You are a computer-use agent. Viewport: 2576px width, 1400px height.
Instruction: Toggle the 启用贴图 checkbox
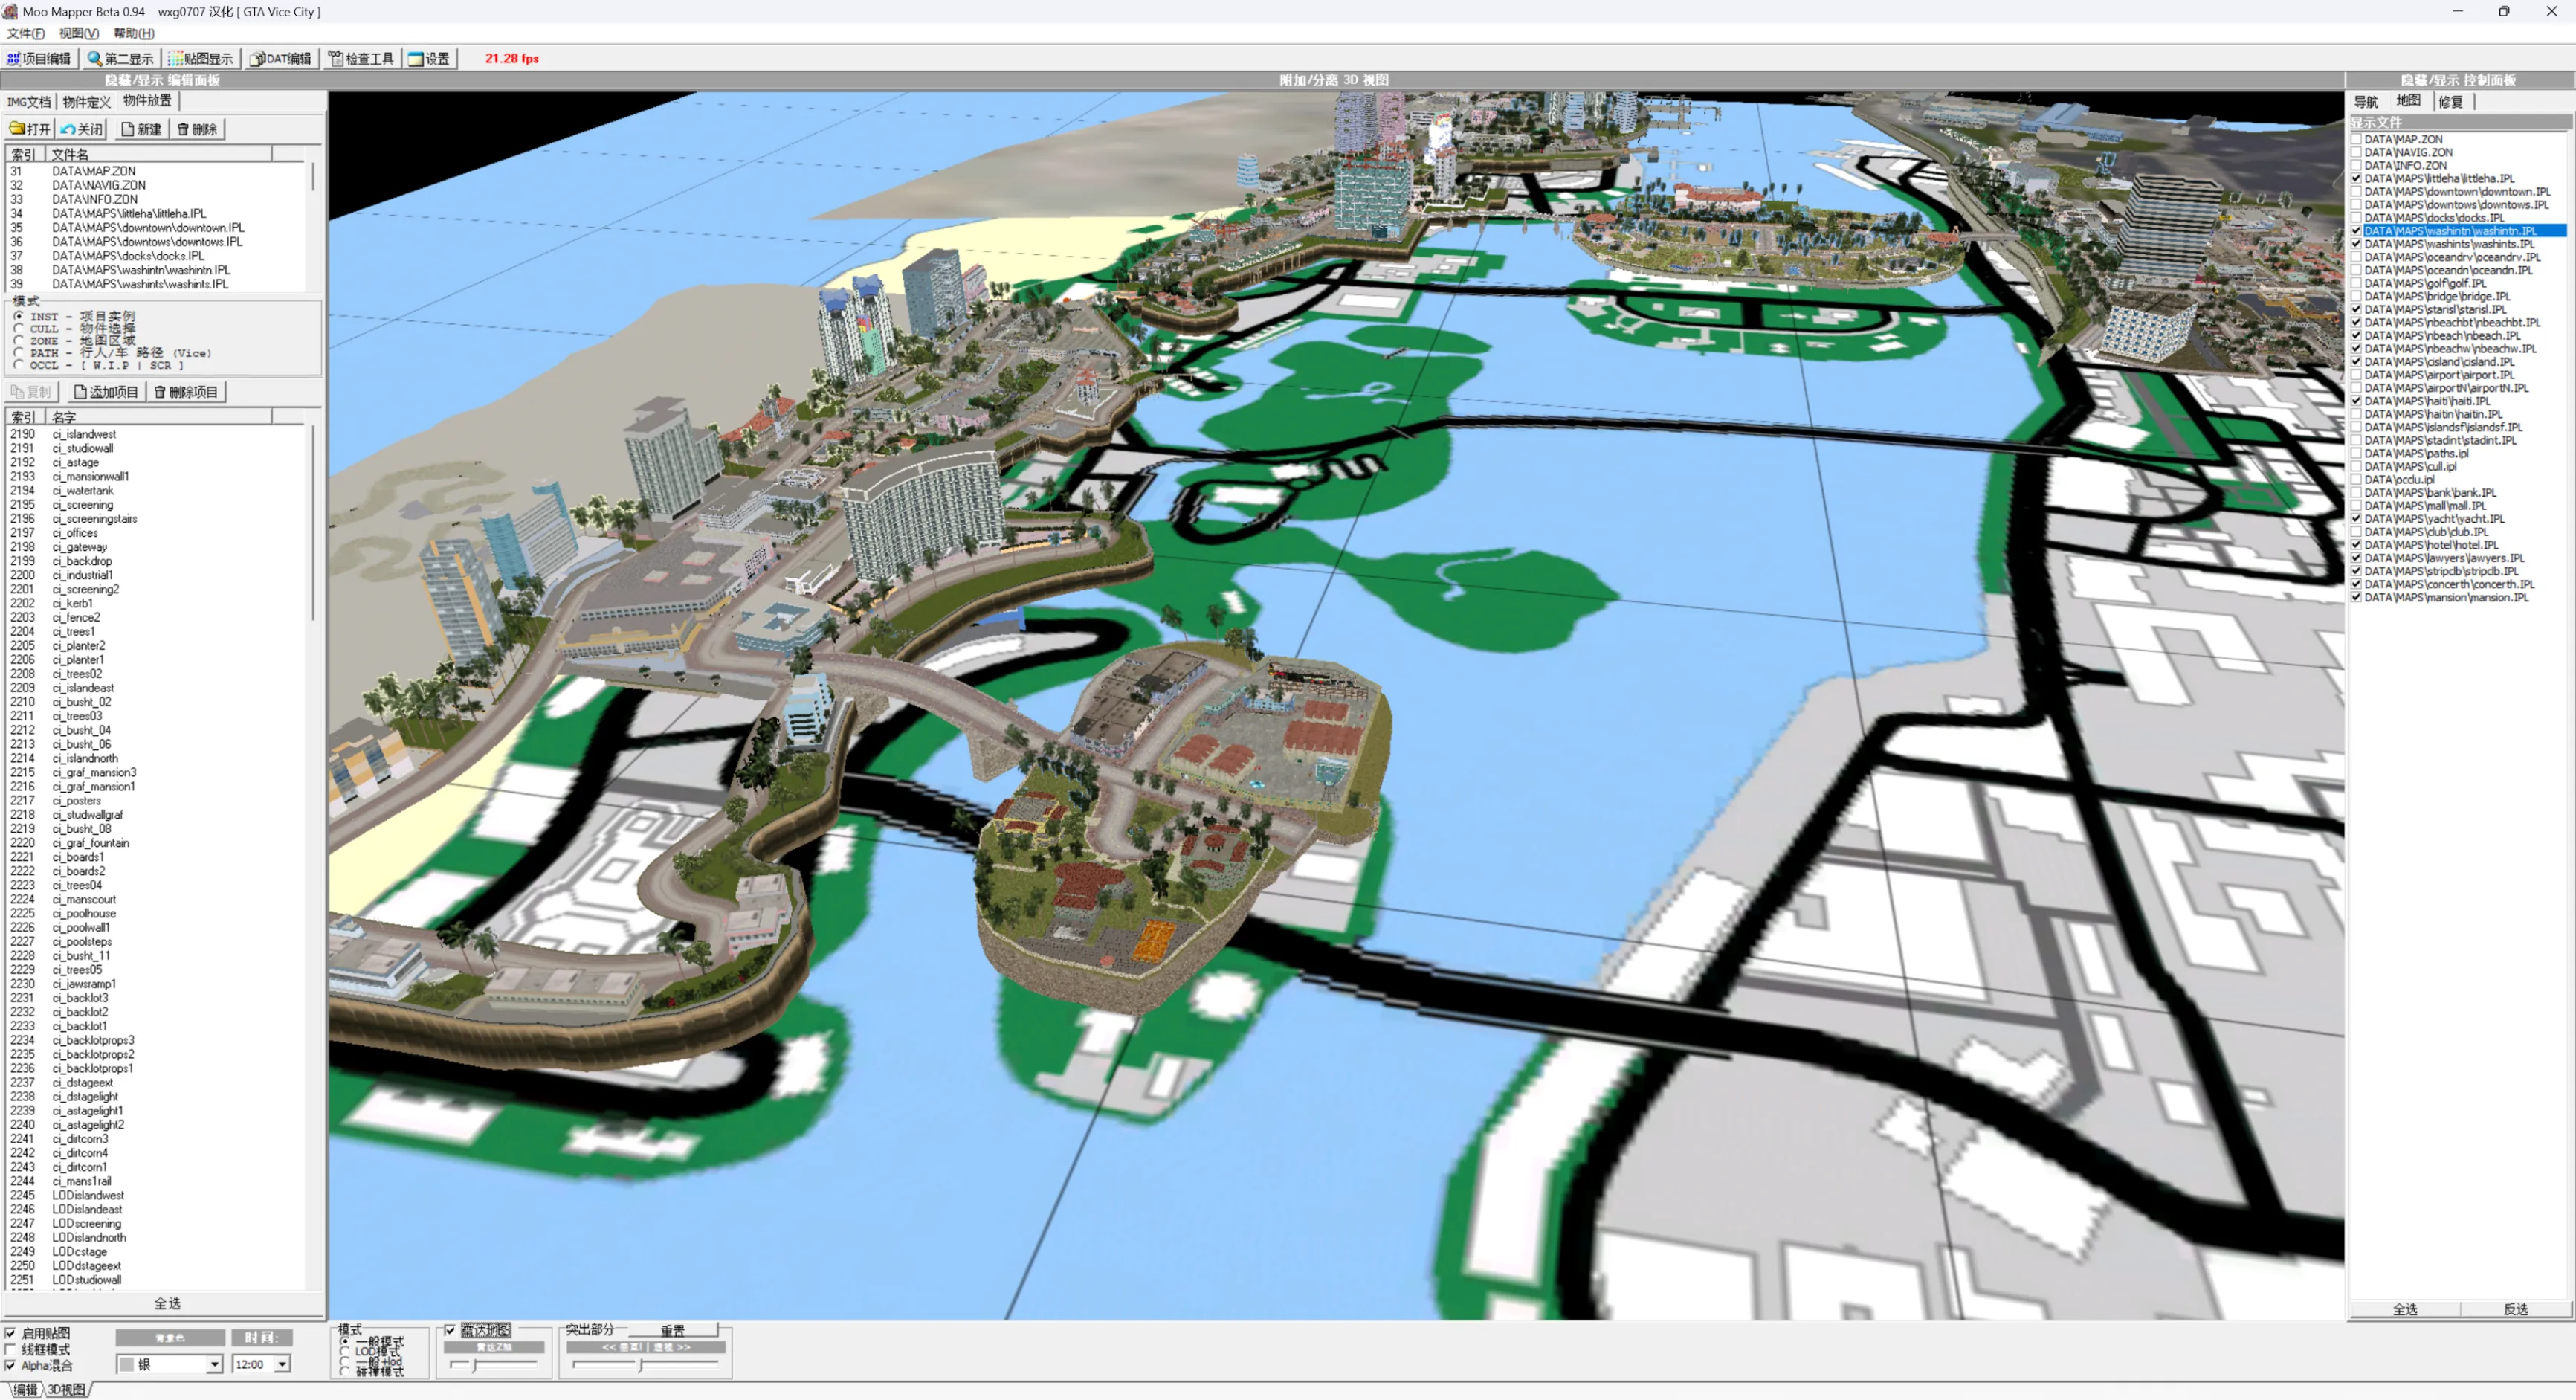pos(11,1333)
